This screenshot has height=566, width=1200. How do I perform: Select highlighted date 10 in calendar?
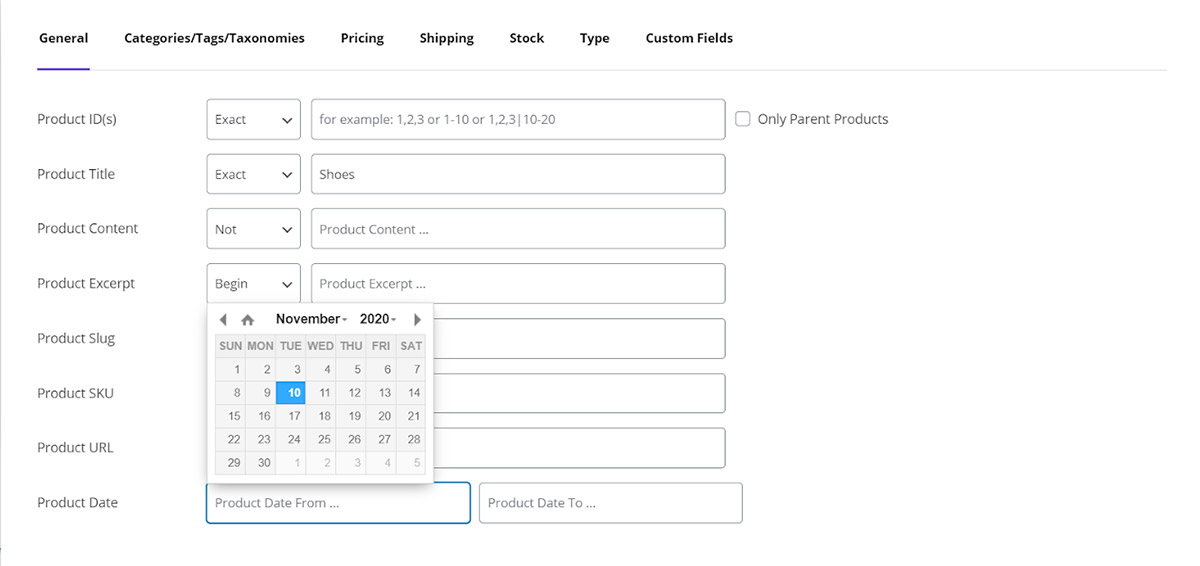pyautogui.click(x=291, y=393)
